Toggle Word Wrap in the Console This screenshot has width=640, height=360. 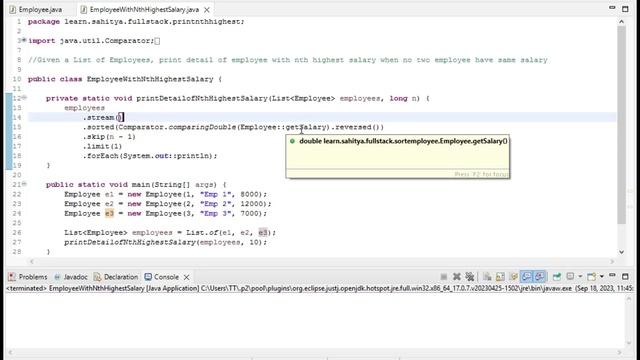coord(513,277)
